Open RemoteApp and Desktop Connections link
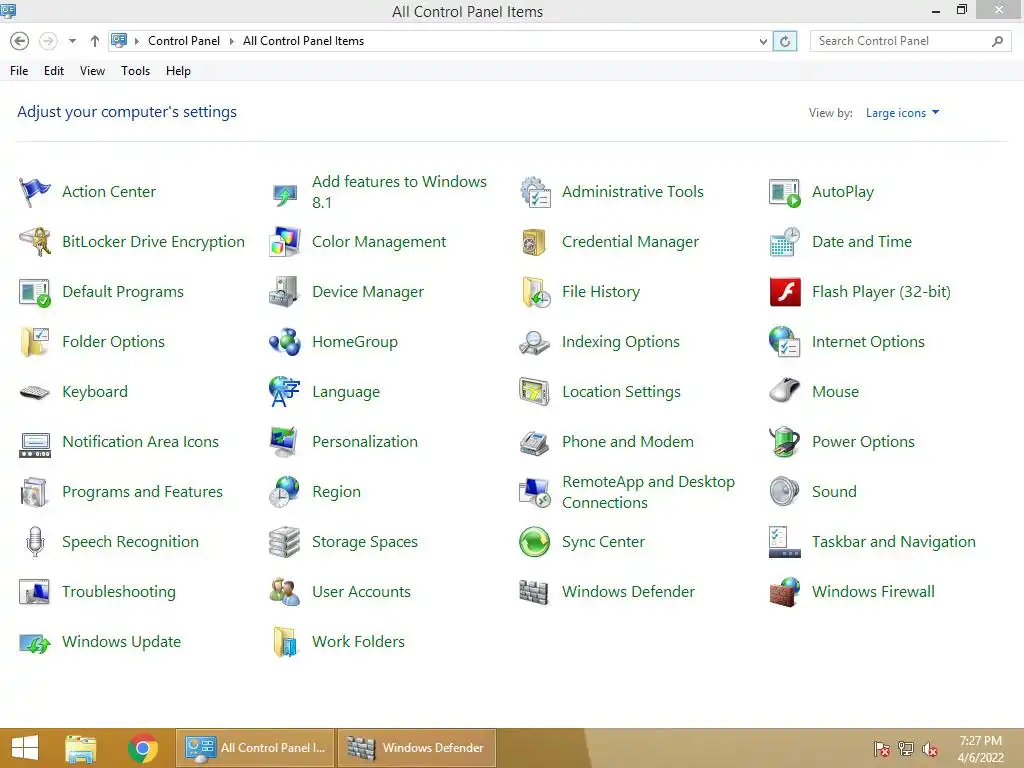Viewport: 1024px width, 768px height. click(648, 492)
